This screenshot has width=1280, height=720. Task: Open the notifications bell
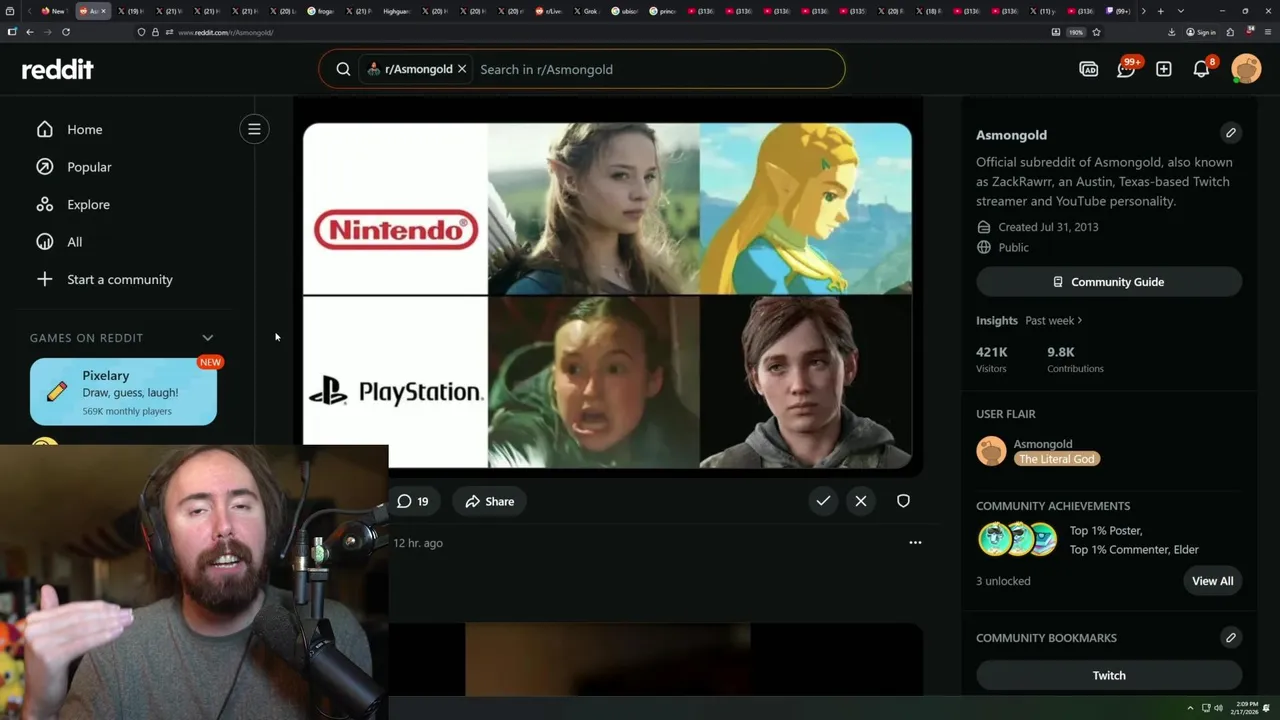(1202, 69)
